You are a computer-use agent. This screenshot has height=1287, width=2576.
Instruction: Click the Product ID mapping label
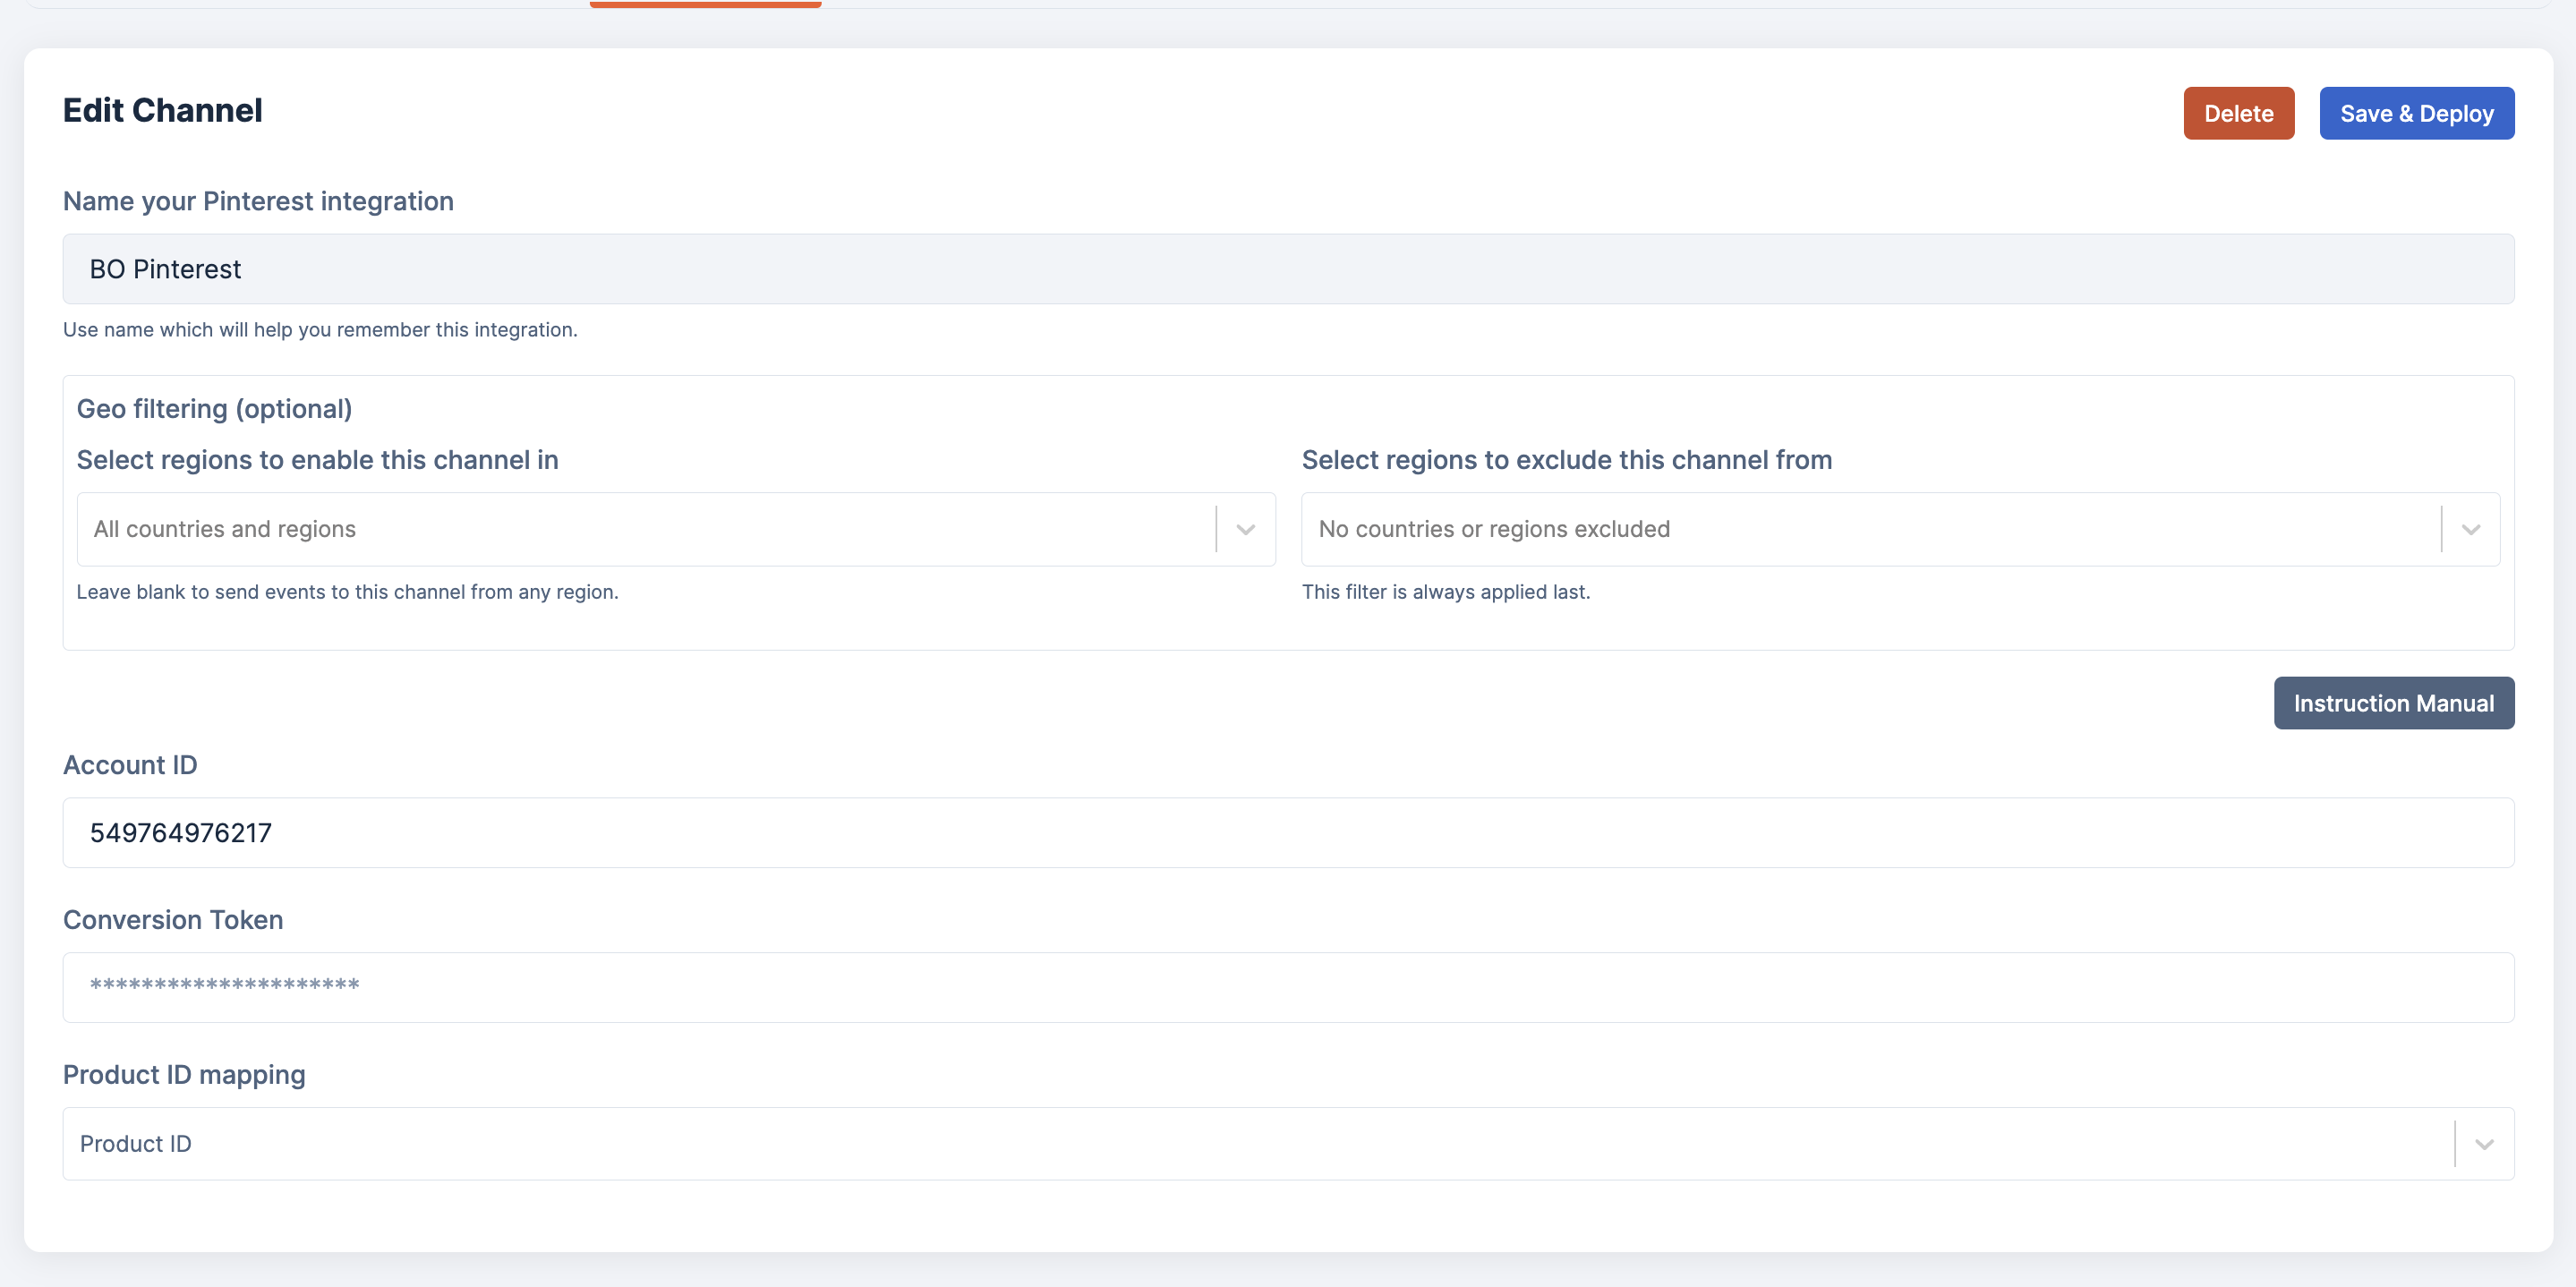[x=184, y=1075]
